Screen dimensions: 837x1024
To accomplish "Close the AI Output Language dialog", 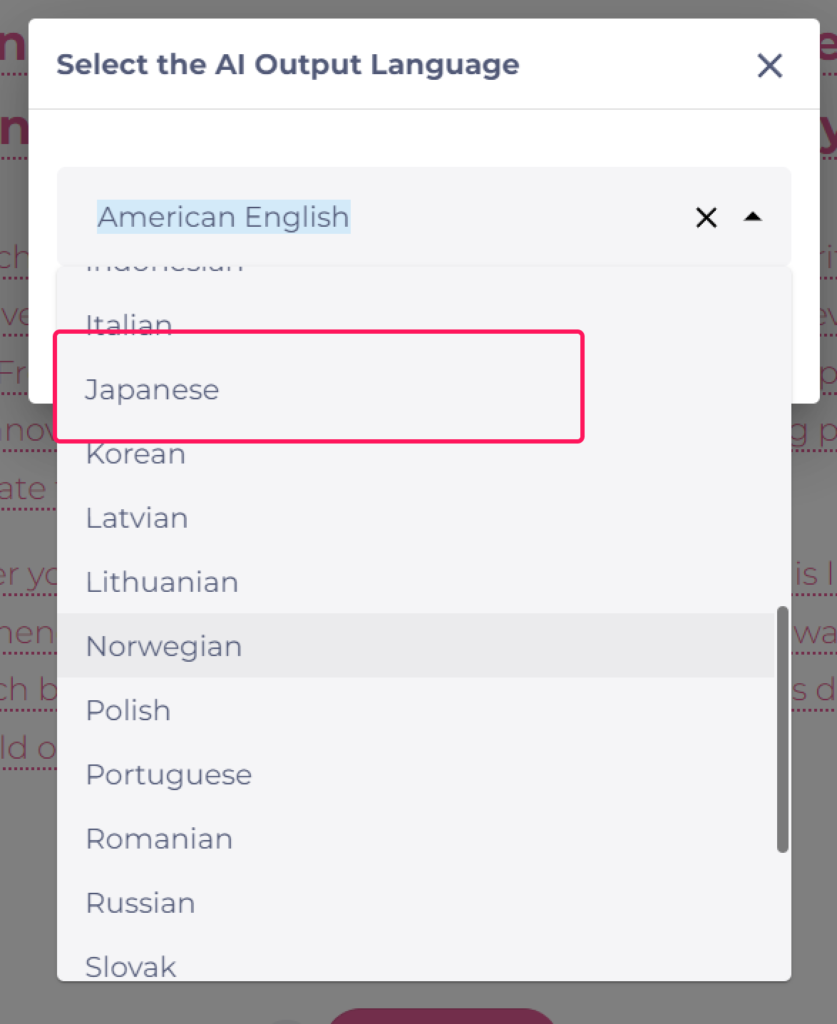I will pyautogui.click(x=769, y=66).
